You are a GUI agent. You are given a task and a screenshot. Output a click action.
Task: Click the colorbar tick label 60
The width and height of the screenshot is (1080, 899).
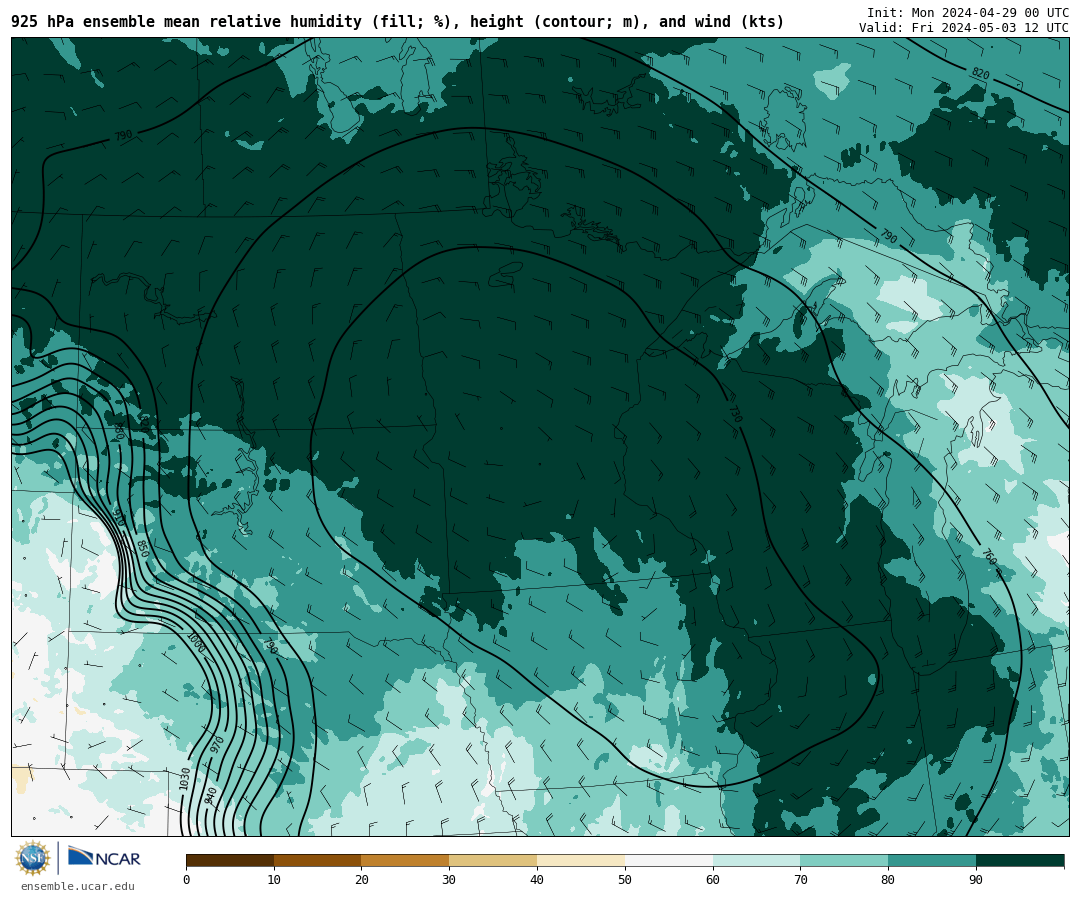click(713, 880)
